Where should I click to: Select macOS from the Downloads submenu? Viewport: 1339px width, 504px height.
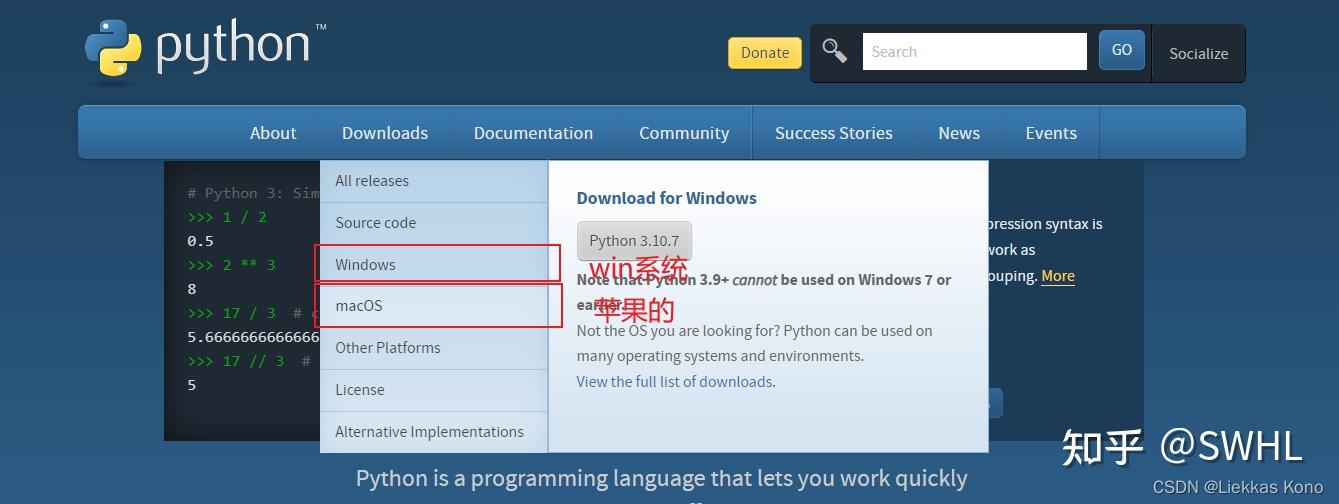358,306
